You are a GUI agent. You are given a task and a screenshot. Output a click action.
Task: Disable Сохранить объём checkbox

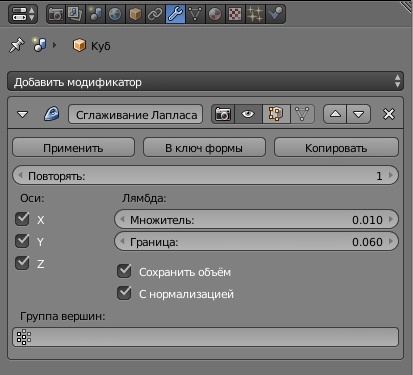click(124, 271)
